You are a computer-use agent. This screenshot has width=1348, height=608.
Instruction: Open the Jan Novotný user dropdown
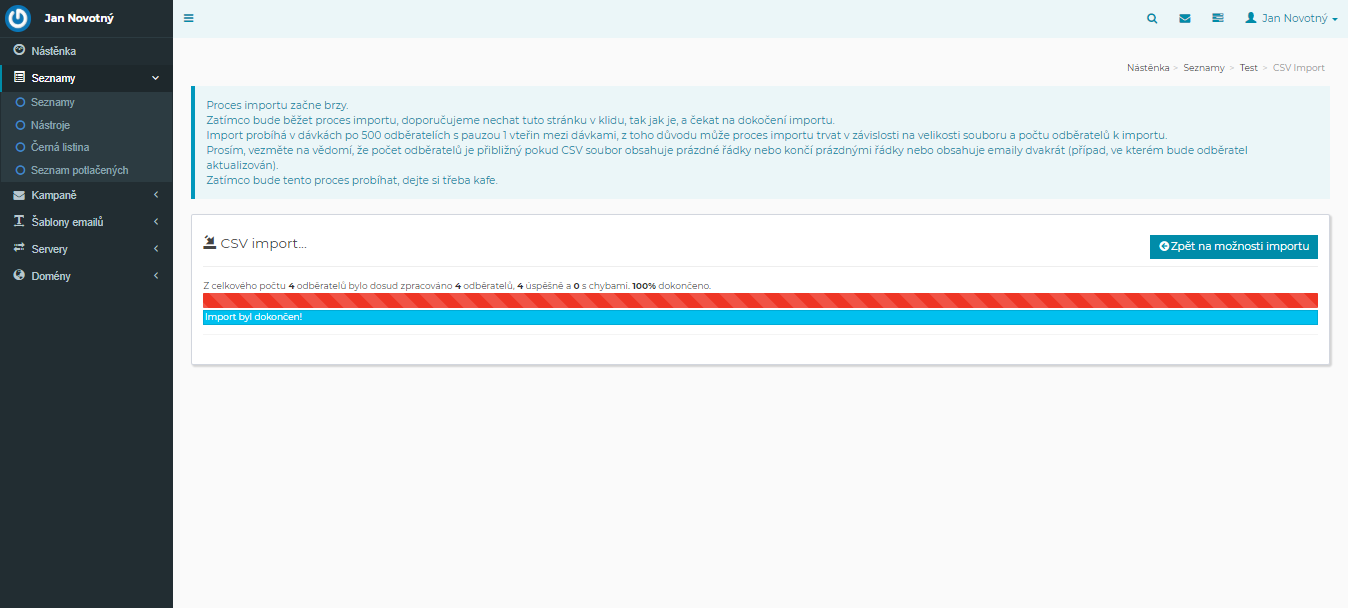pos(1291,18)
